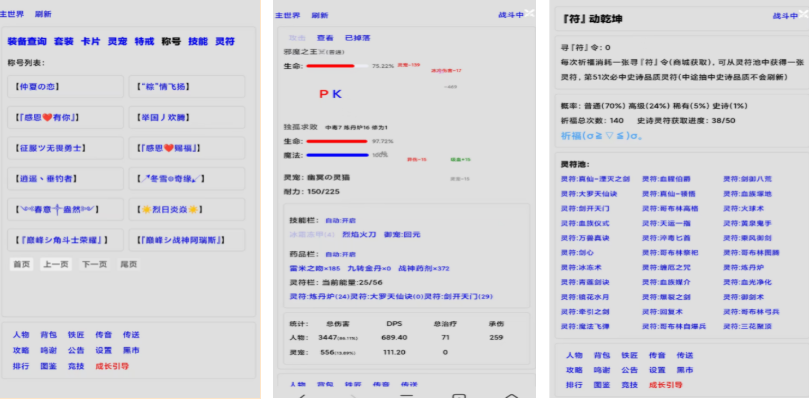Select 灵符:大罗天仙诀 in talisman pool
809x400 pixels.
(588, 194)
